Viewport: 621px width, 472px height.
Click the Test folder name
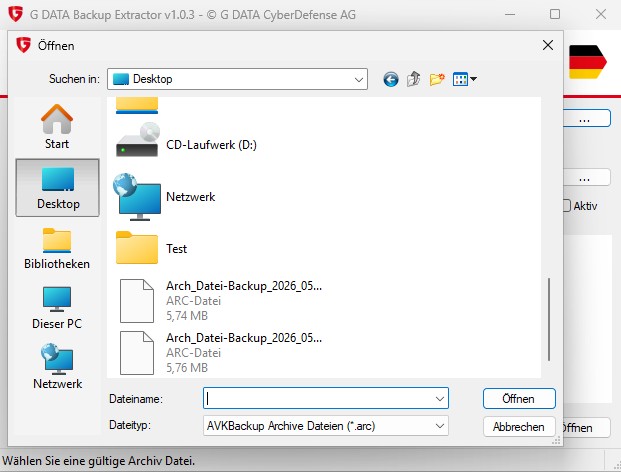pos(177,249)
